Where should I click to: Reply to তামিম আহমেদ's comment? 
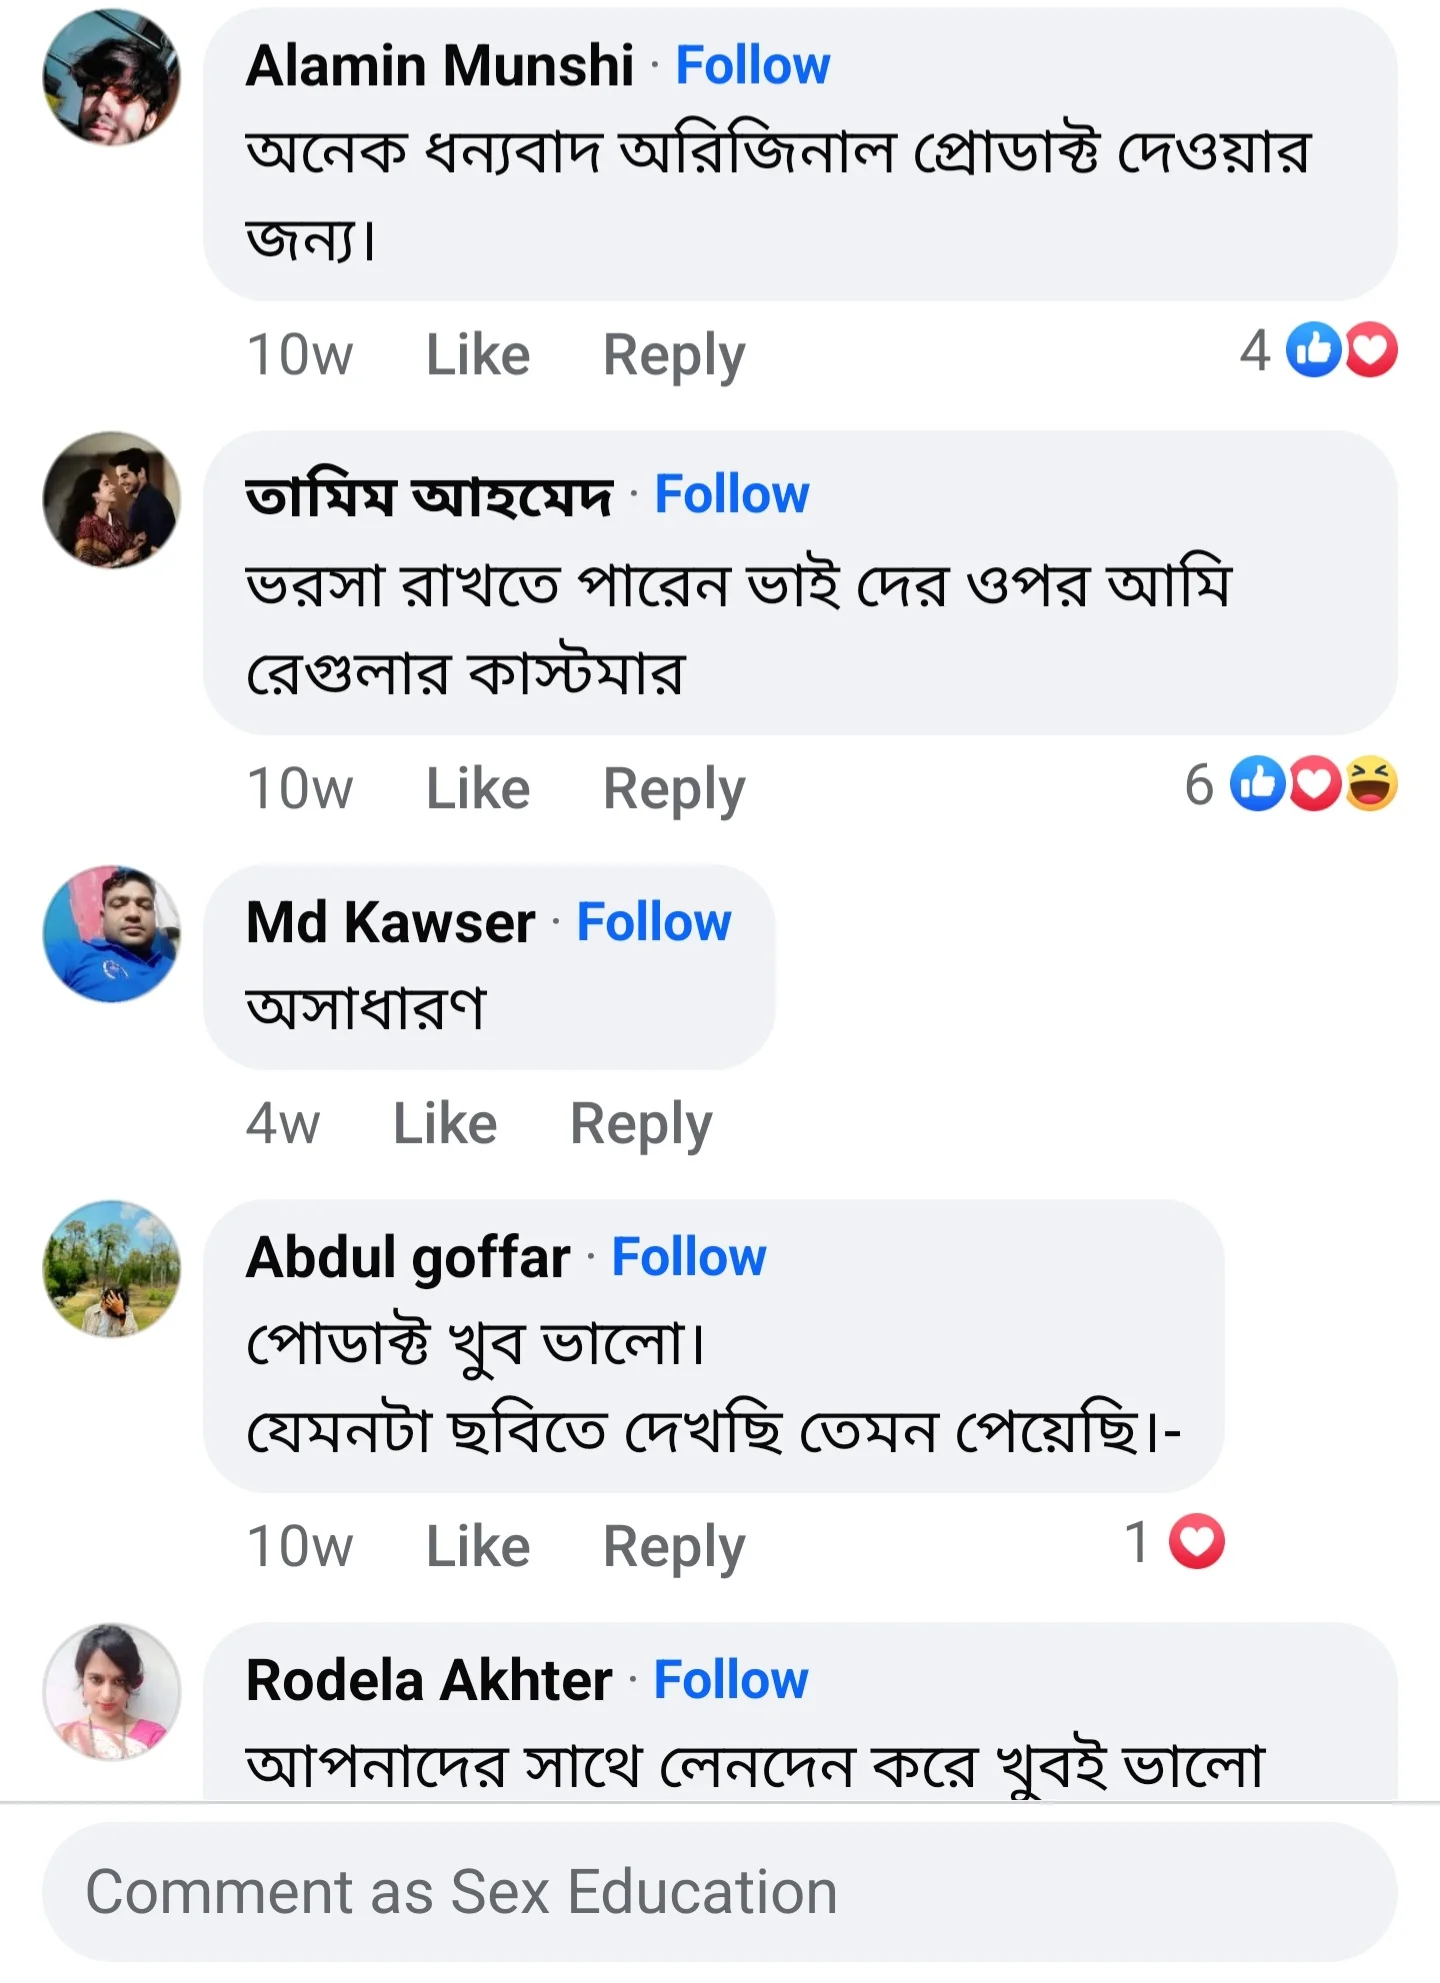click(x=675, y=787)
